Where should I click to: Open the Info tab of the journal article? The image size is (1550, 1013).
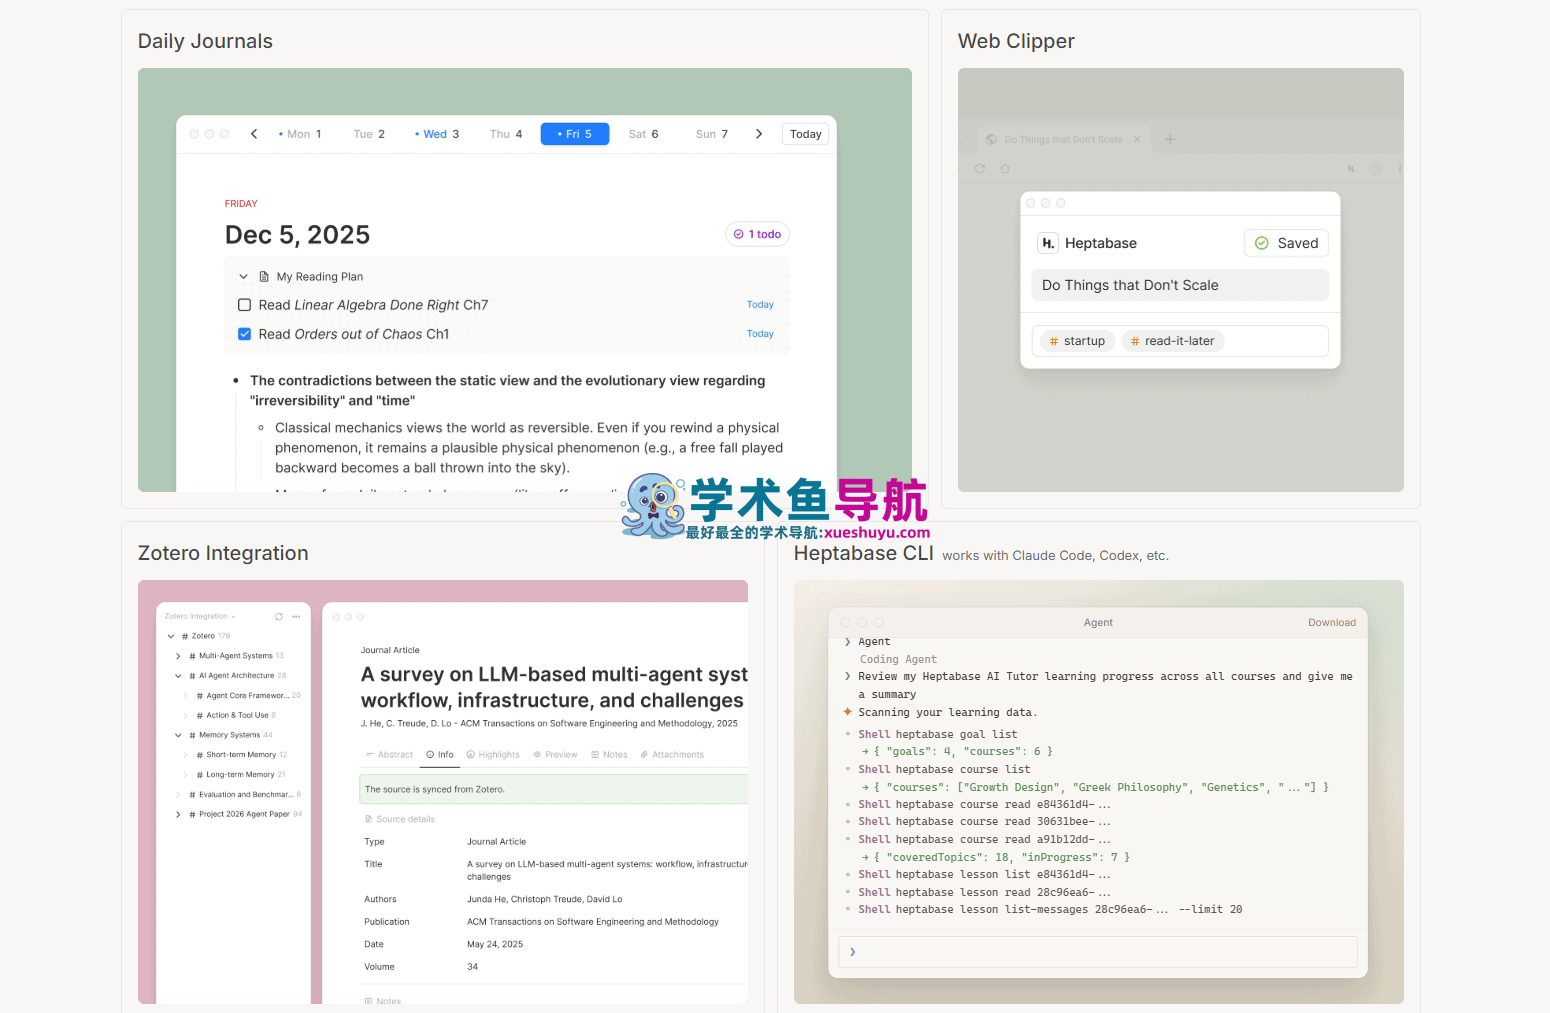[440, 755]
